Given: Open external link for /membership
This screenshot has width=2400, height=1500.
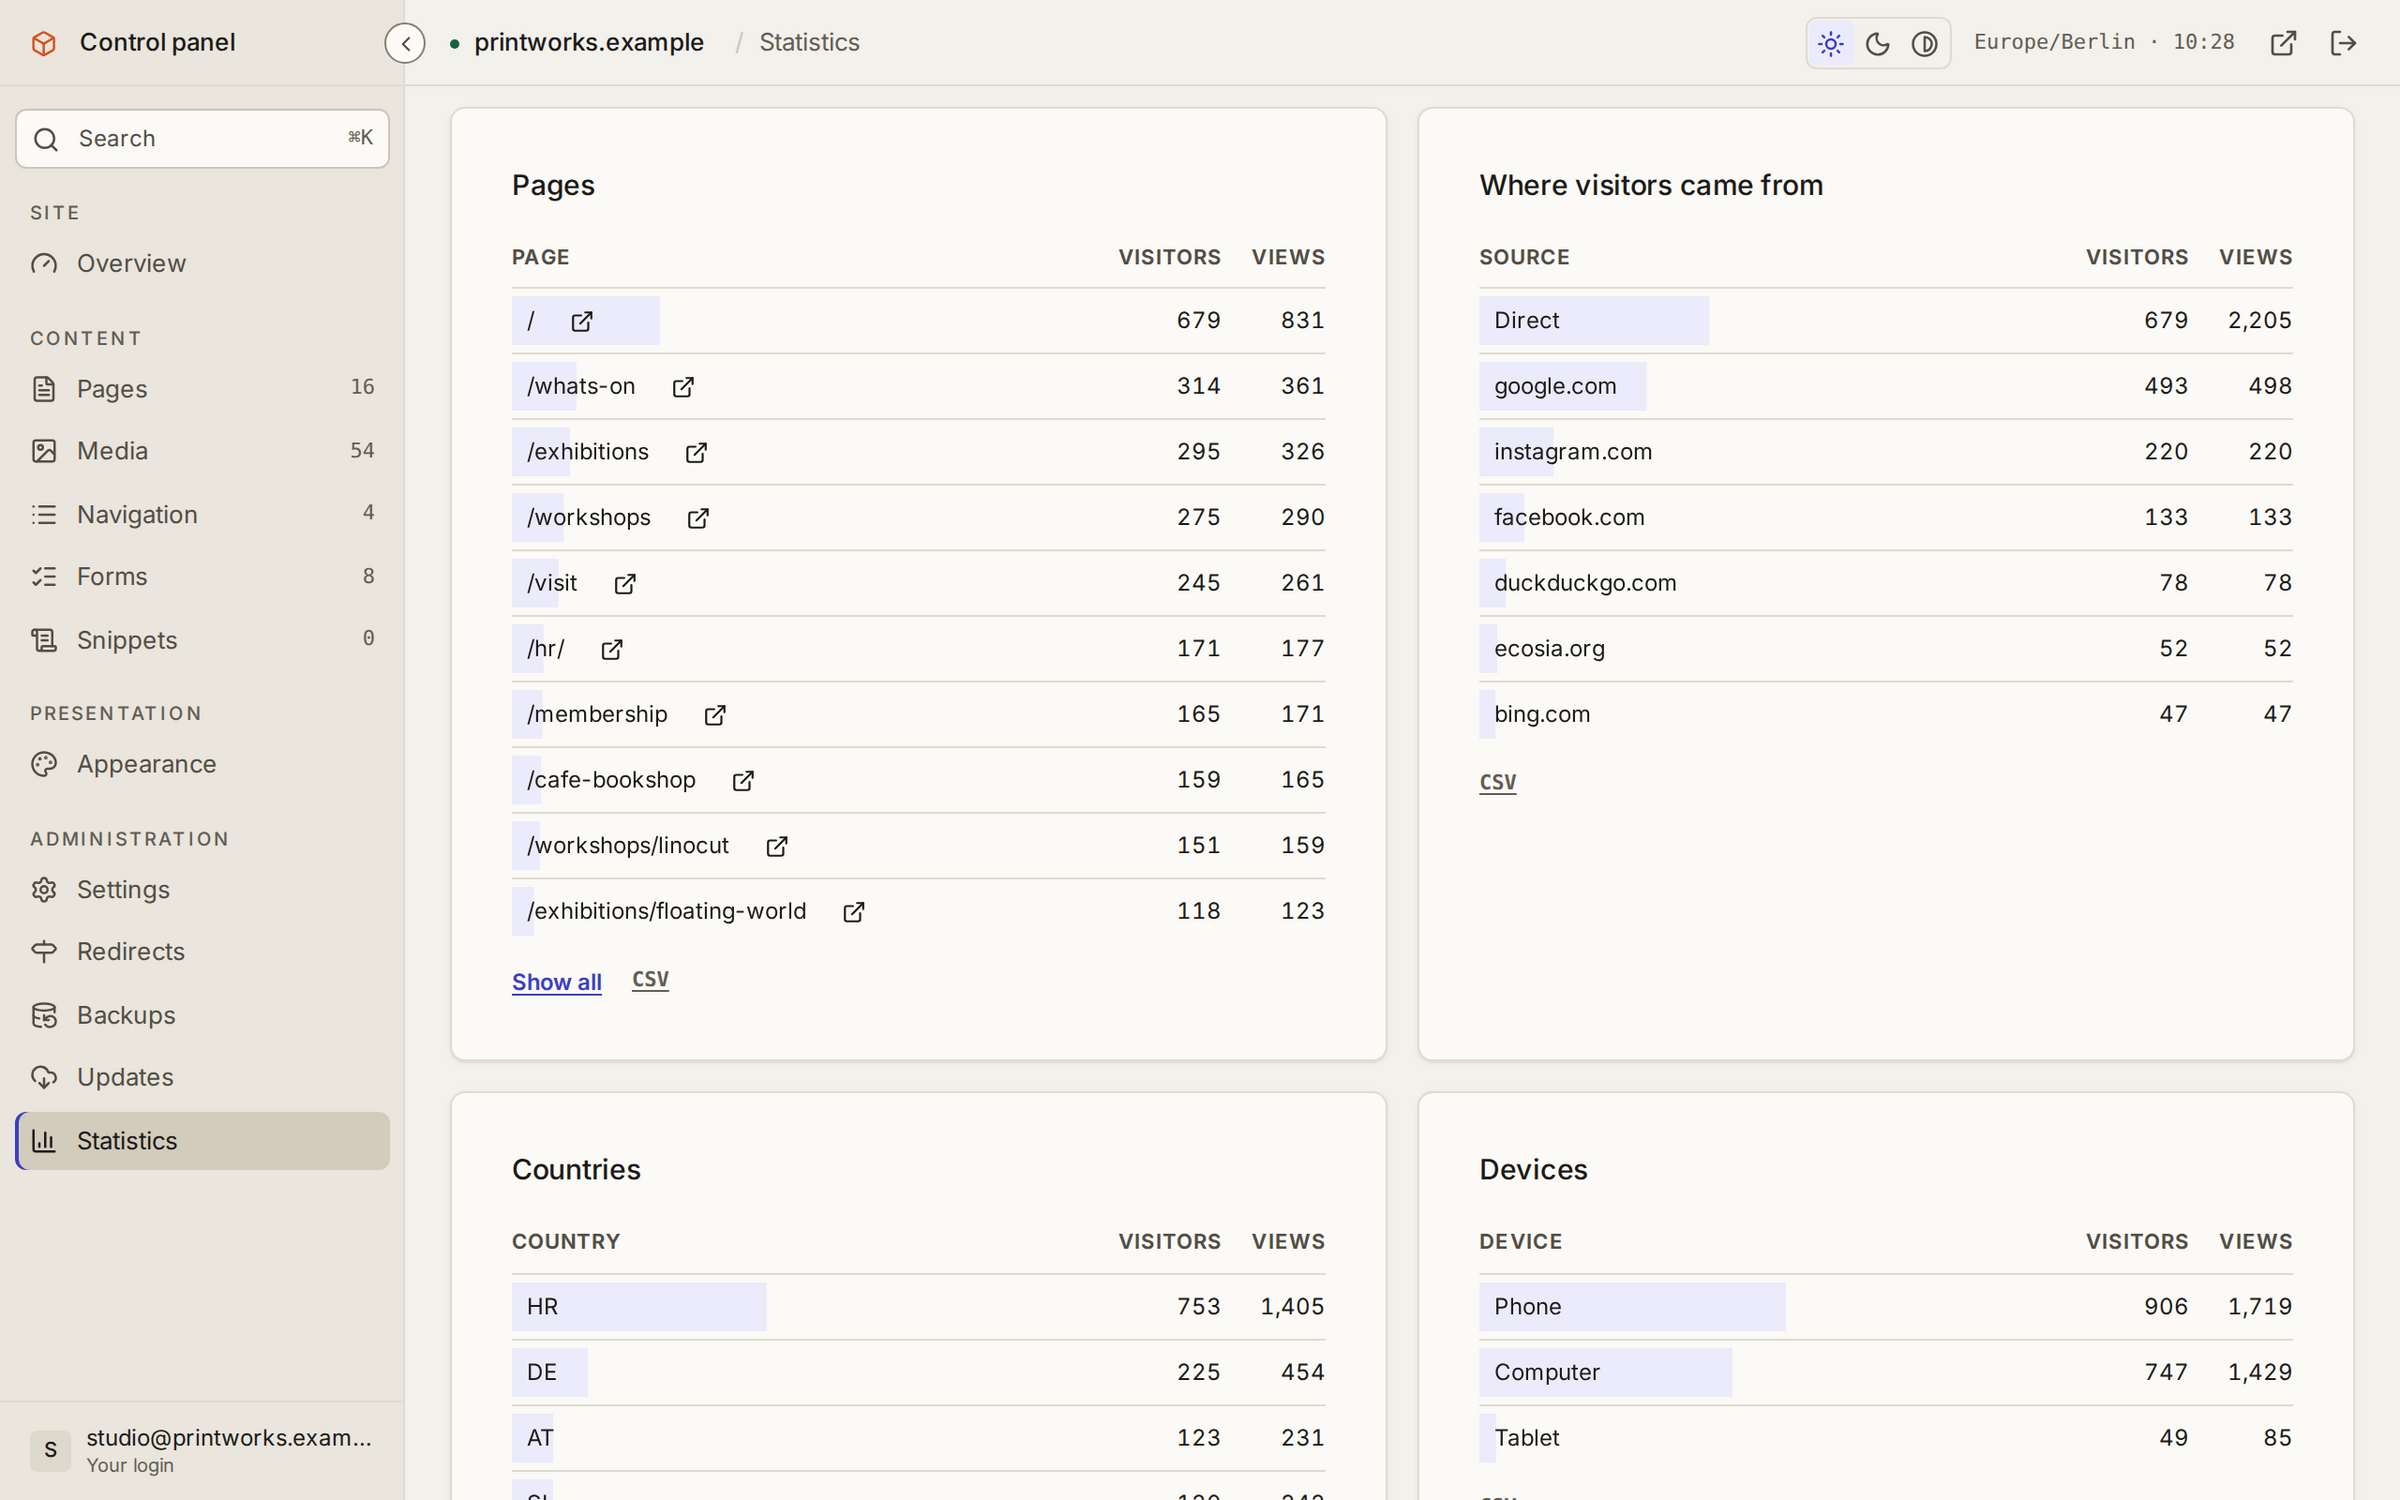Looking at the screenshot, I should pyautogui.click(x=715, y=715).
